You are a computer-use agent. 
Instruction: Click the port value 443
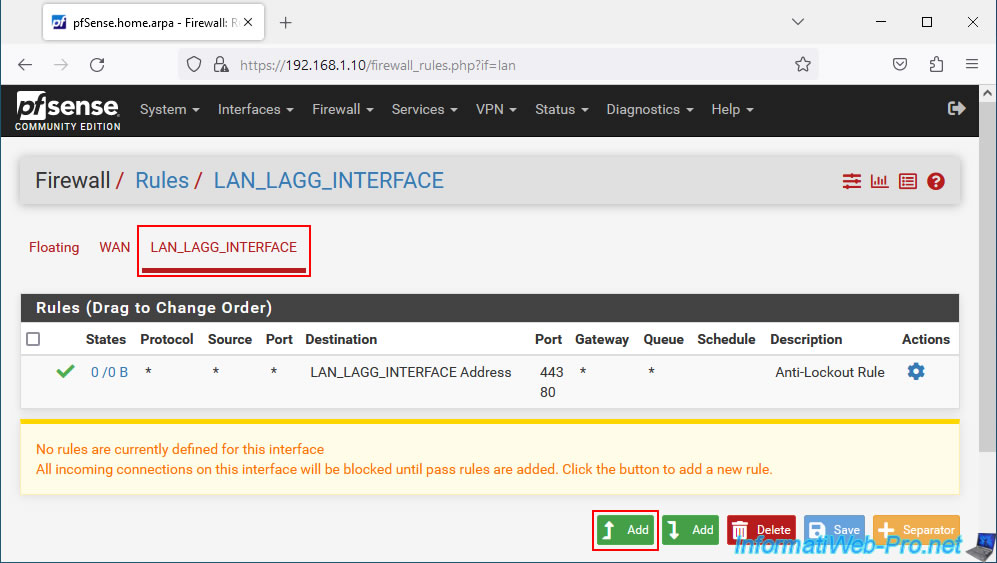(551, 372)
